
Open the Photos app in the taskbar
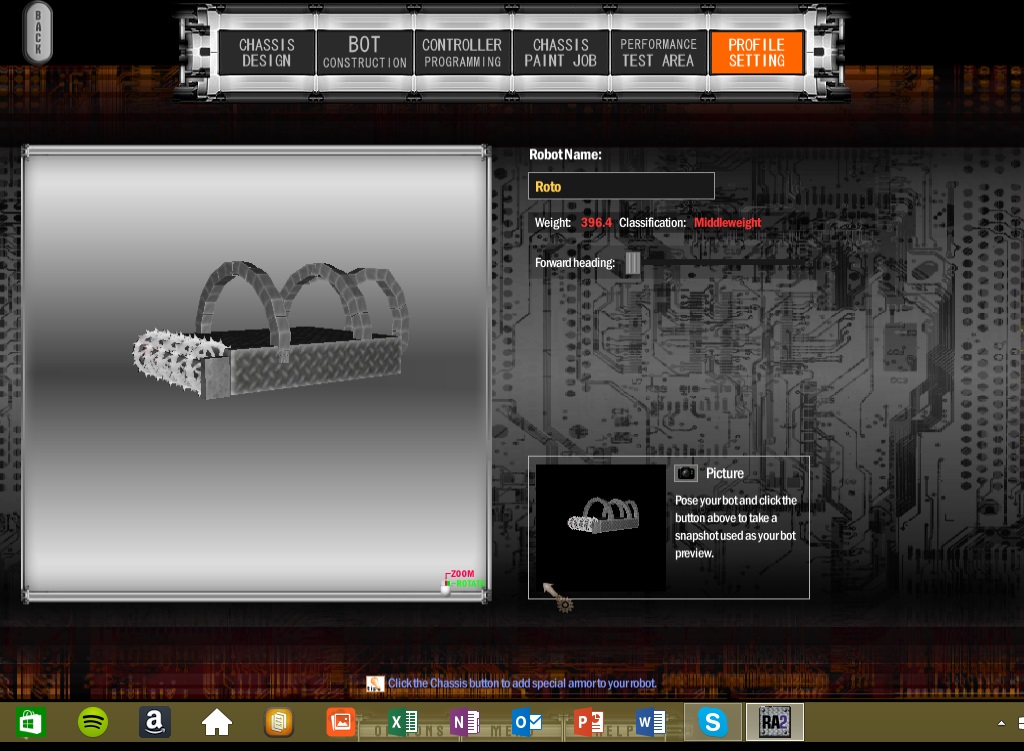341,722
